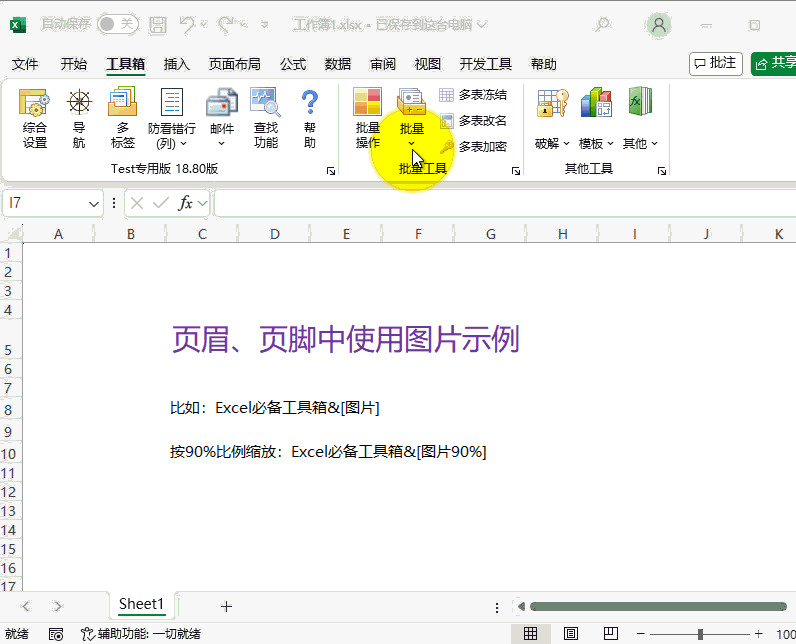Open 帮助 question mark icon

[310, 118]
